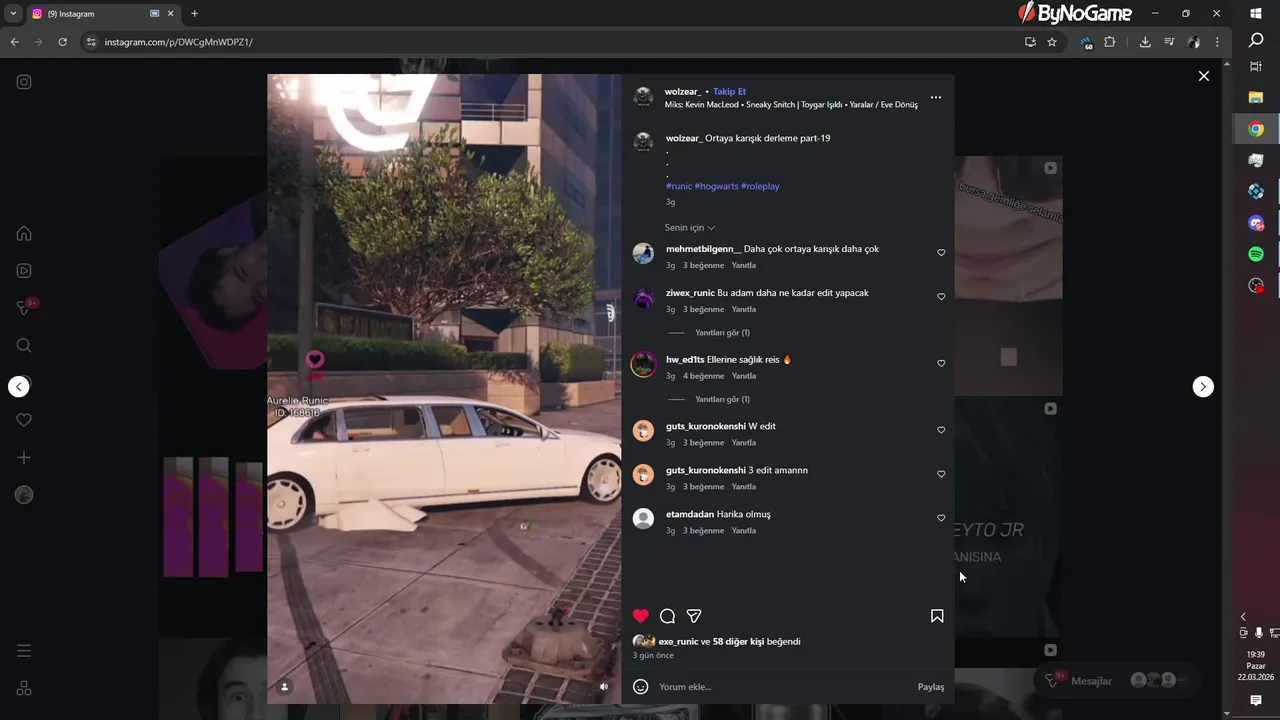Open direct messages icon in left sidebar

(24, 308)
